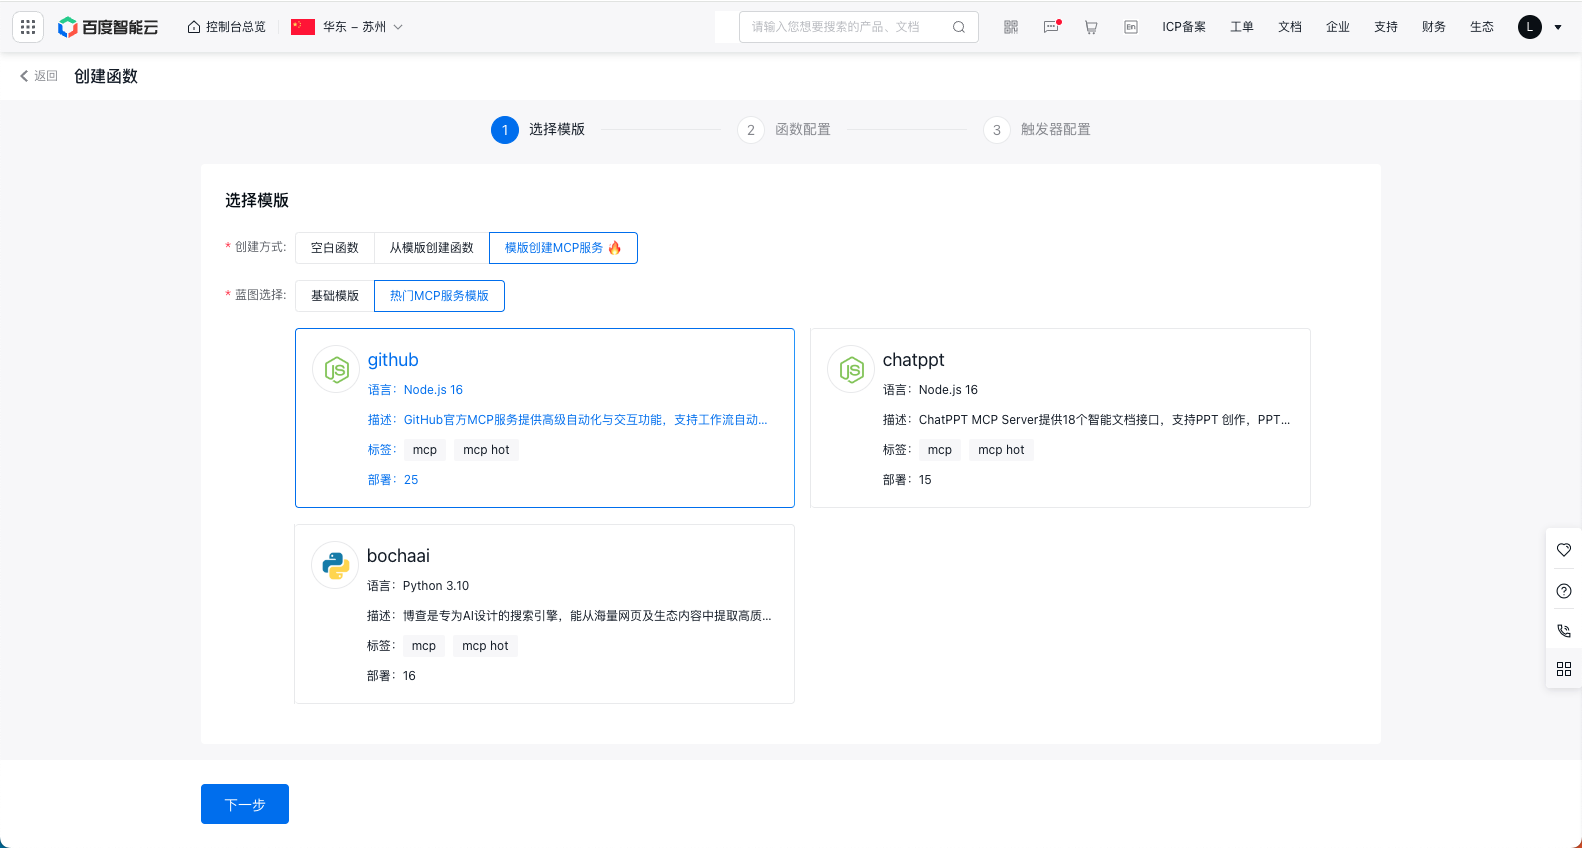Click the mcp tag on chatppt card
Image resolution: width=1582 pixels, height=848 pixels.
[x=940, y=450]
